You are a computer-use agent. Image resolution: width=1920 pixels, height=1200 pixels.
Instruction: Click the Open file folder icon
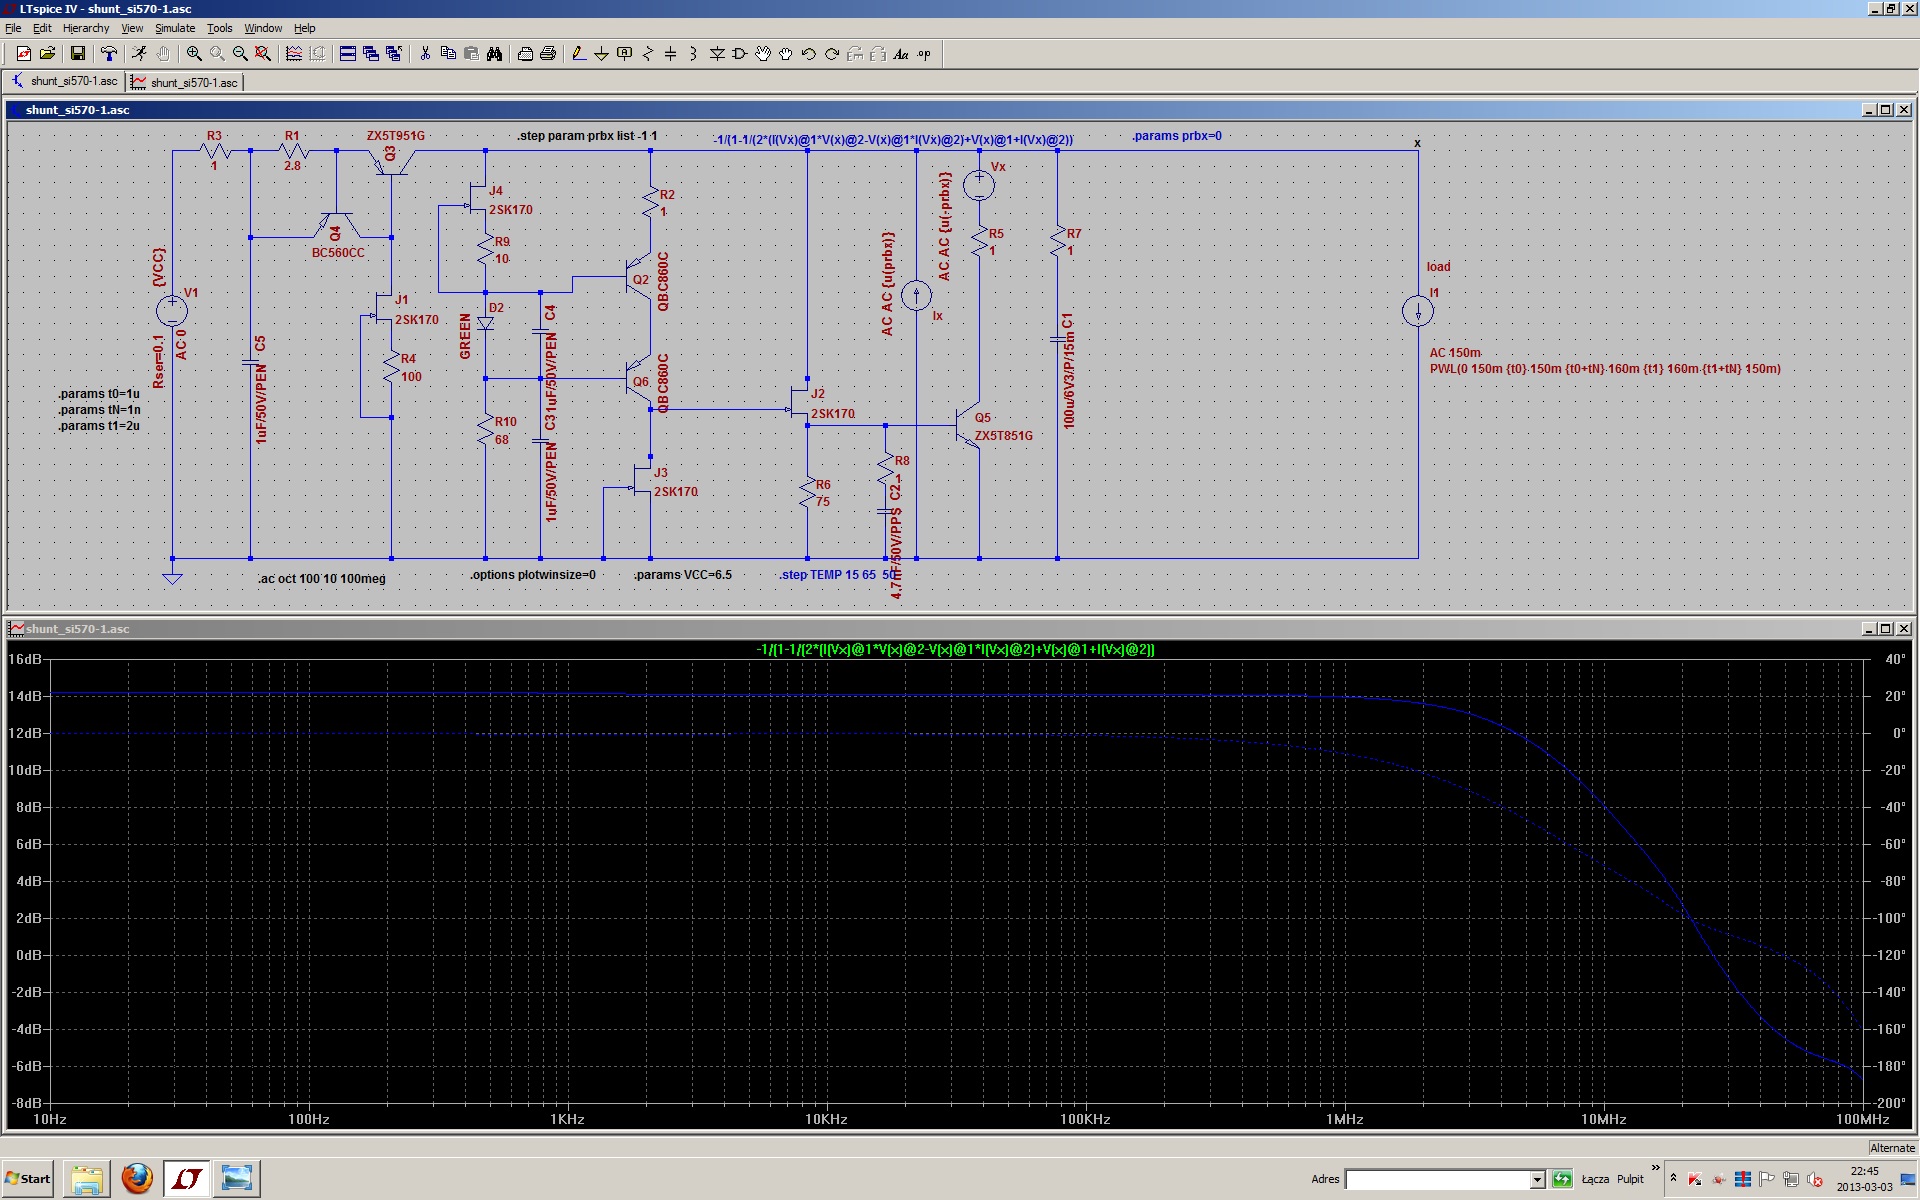(47, 54)
